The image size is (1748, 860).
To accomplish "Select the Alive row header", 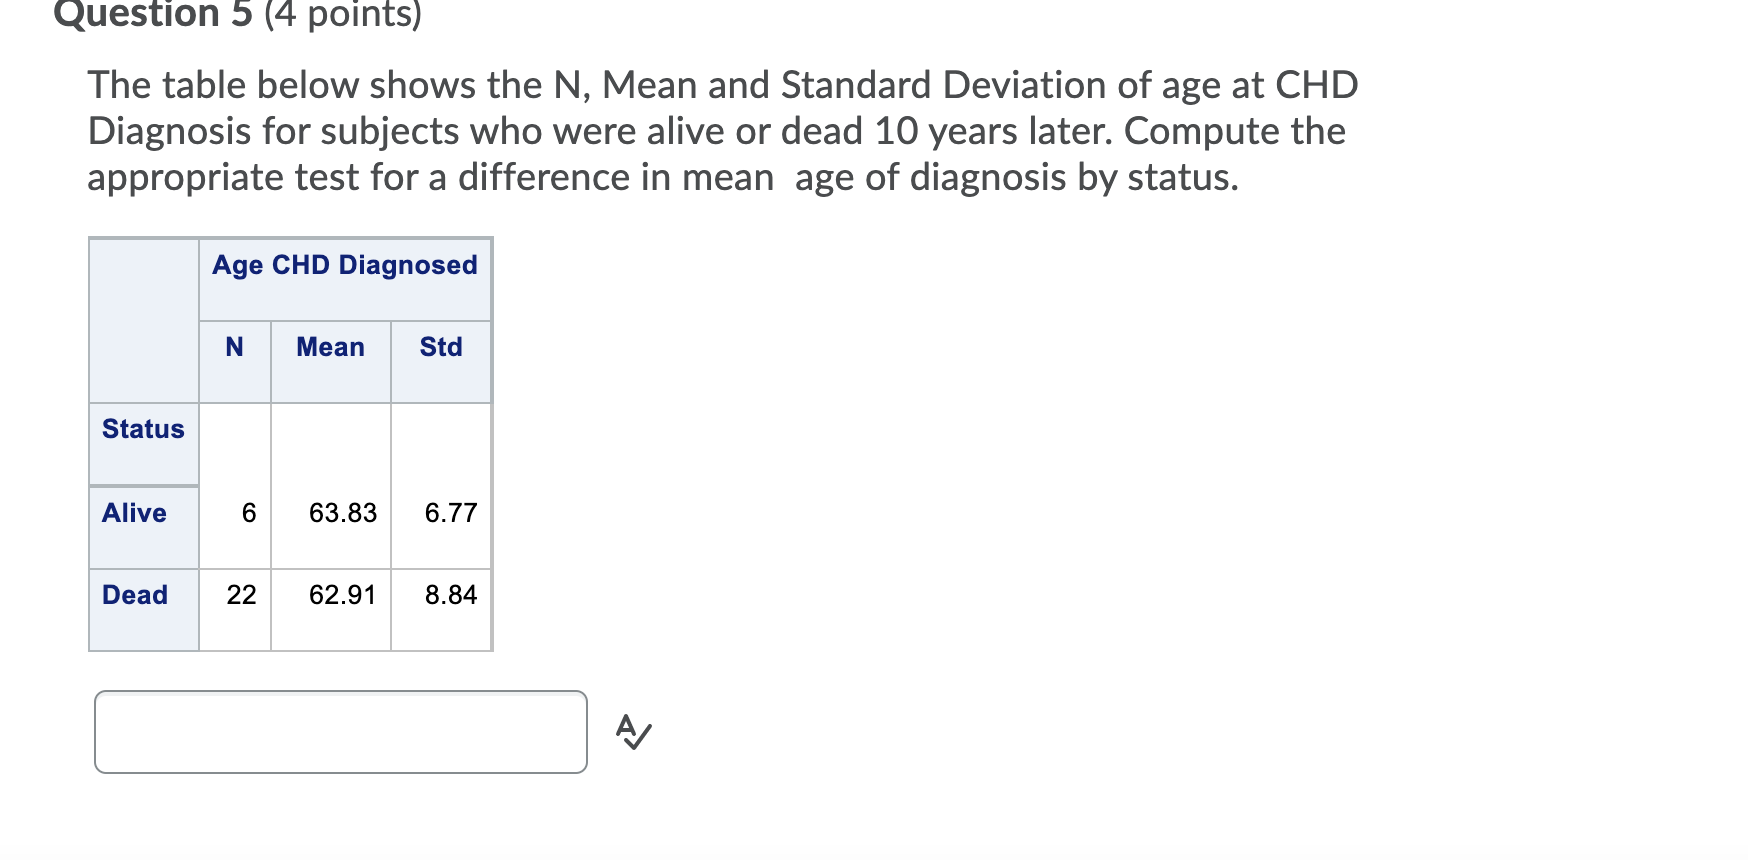I will click(134, 513).
